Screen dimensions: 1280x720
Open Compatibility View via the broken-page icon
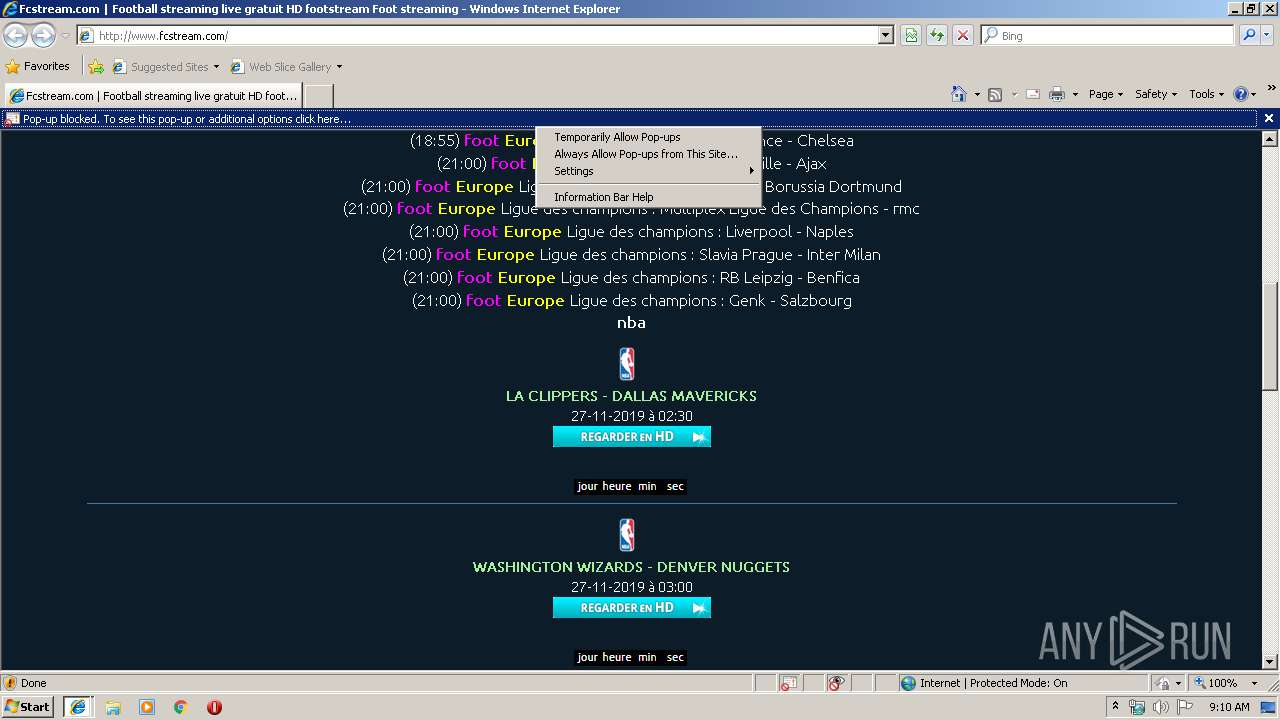(911, 35)
